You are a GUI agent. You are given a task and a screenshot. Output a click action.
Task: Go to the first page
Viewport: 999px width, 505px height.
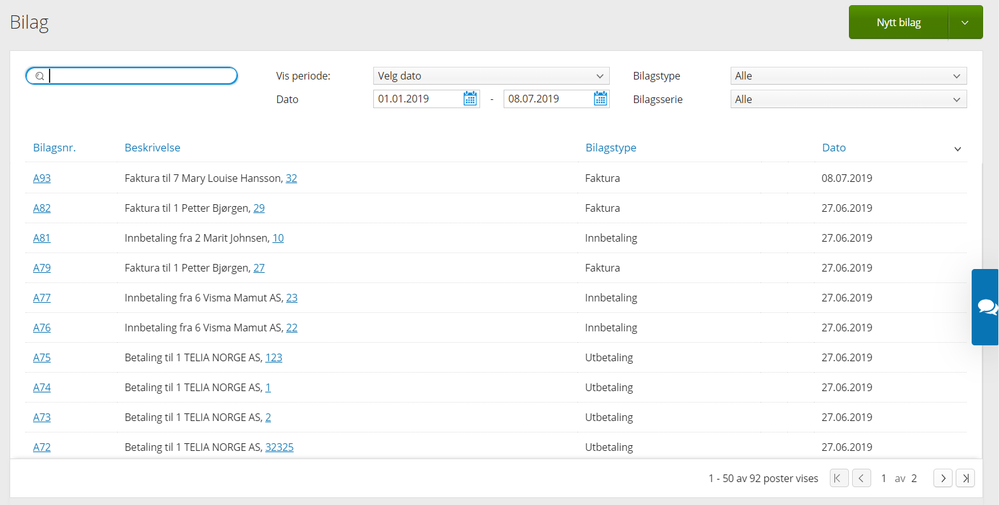pos(838,478)
